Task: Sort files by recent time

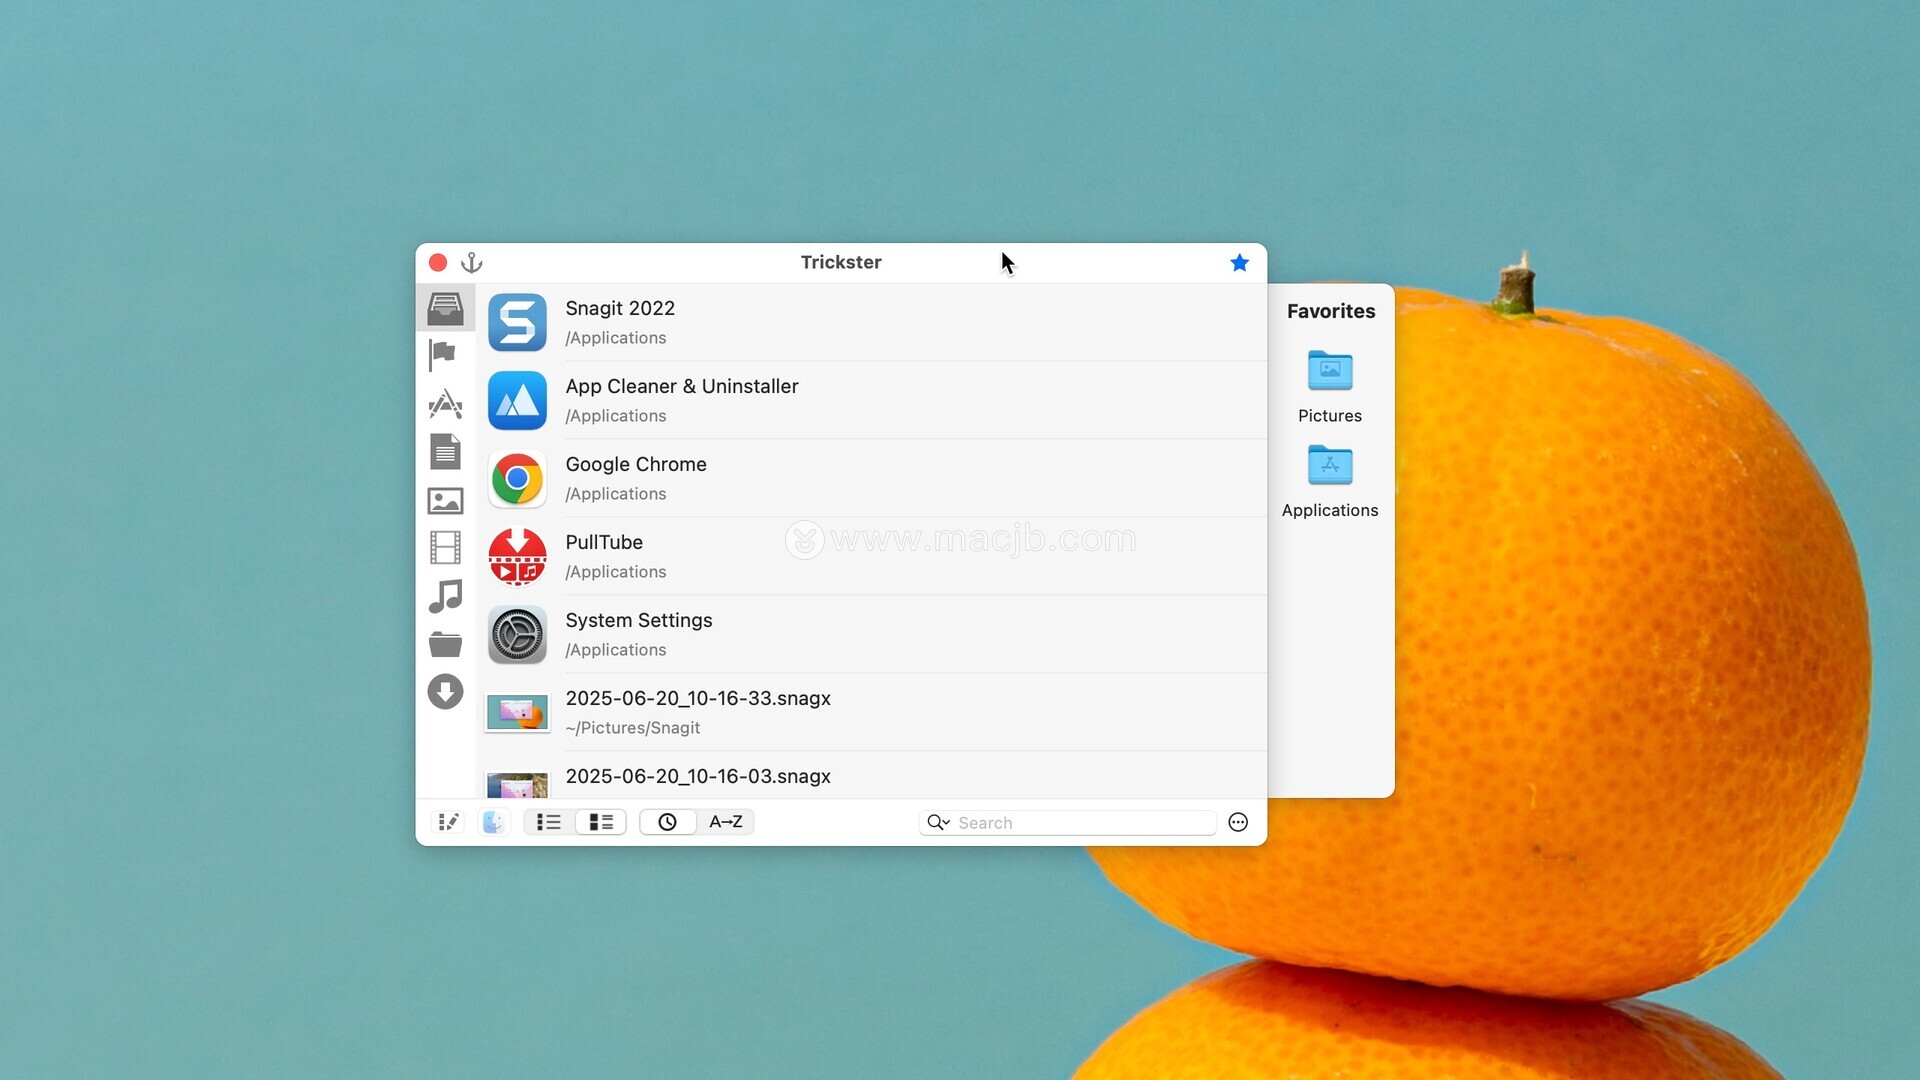Action: pyautogui.click(x=667, y=822)
